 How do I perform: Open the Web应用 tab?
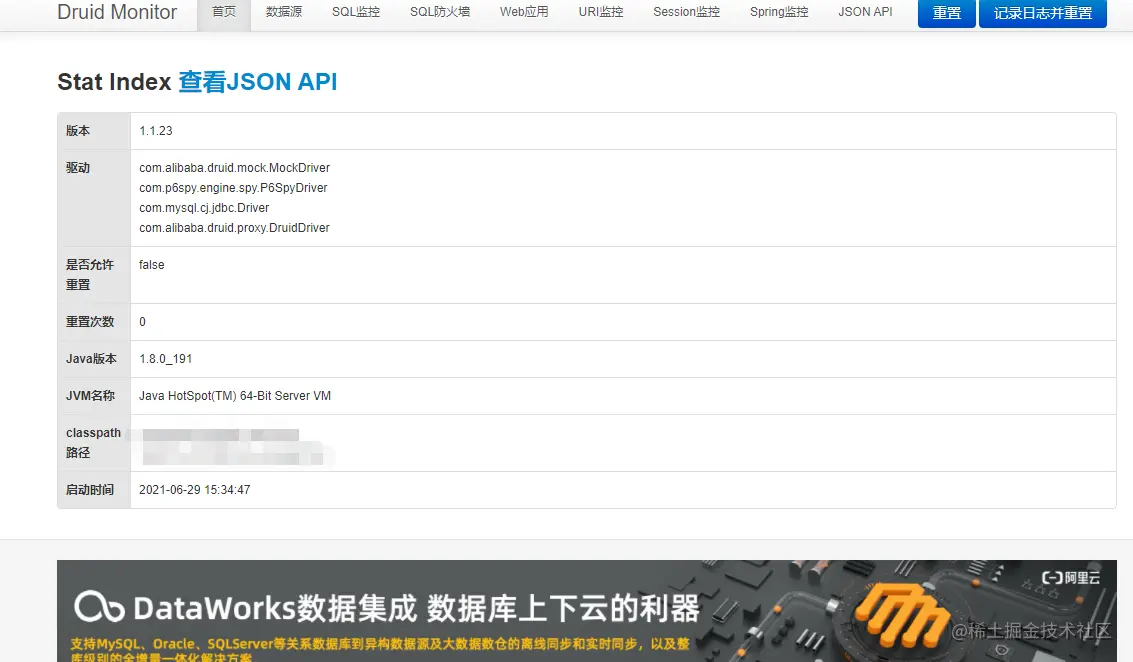click(524, 12)
